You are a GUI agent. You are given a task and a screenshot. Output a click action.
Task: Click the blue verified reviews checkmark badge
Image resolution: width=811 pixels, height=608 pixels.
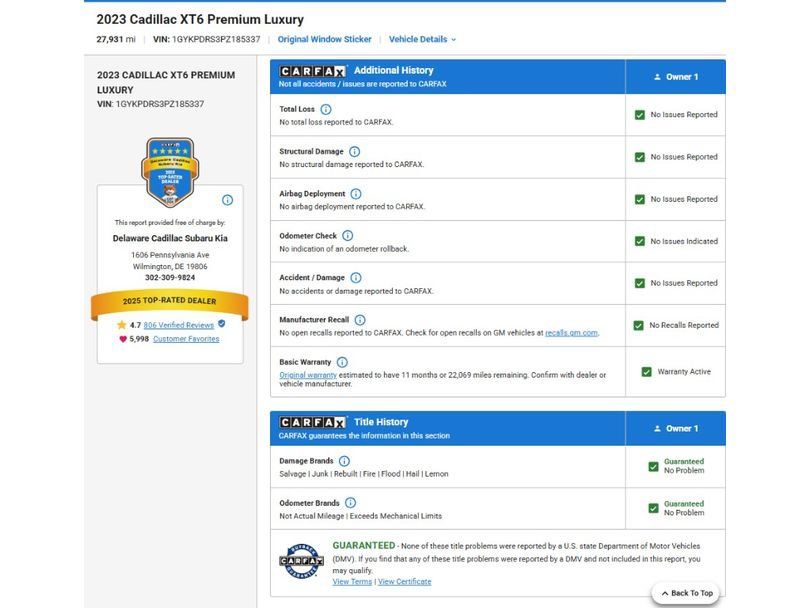tap(221, 324)
